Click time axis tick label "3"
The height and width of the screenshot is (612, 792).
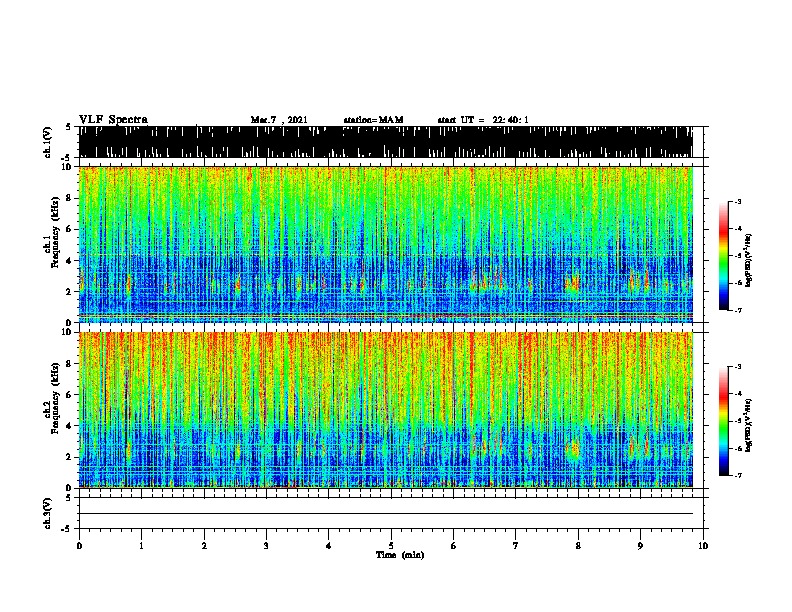[x=266, y=546]
